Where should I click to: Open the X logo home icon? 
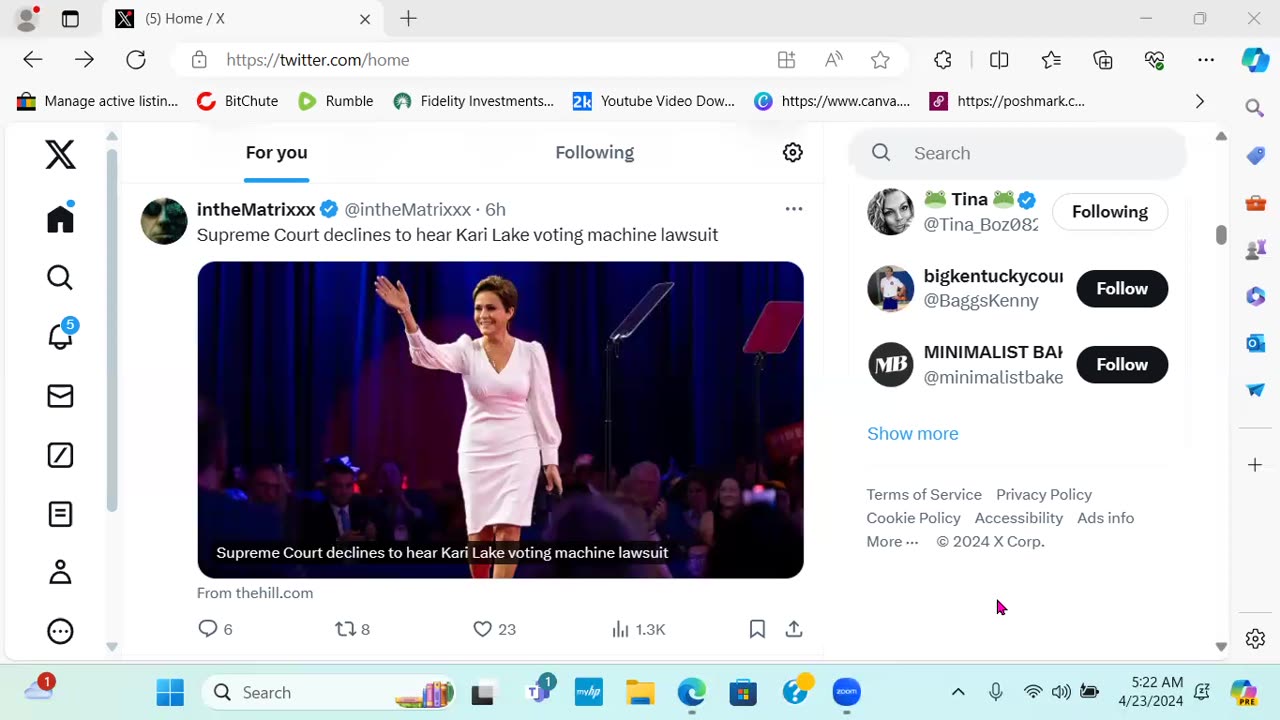(60, 155)
